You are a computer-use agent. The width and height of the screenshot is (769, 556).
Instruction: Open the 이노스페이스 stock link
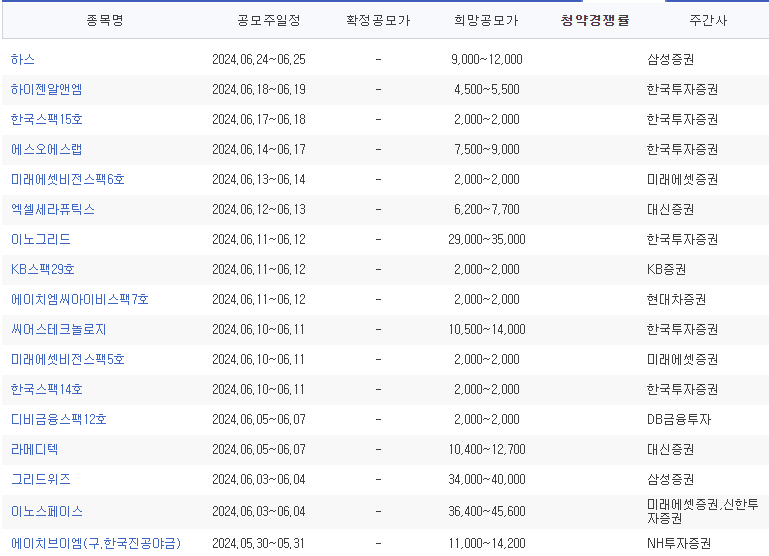tap(47, 511)
